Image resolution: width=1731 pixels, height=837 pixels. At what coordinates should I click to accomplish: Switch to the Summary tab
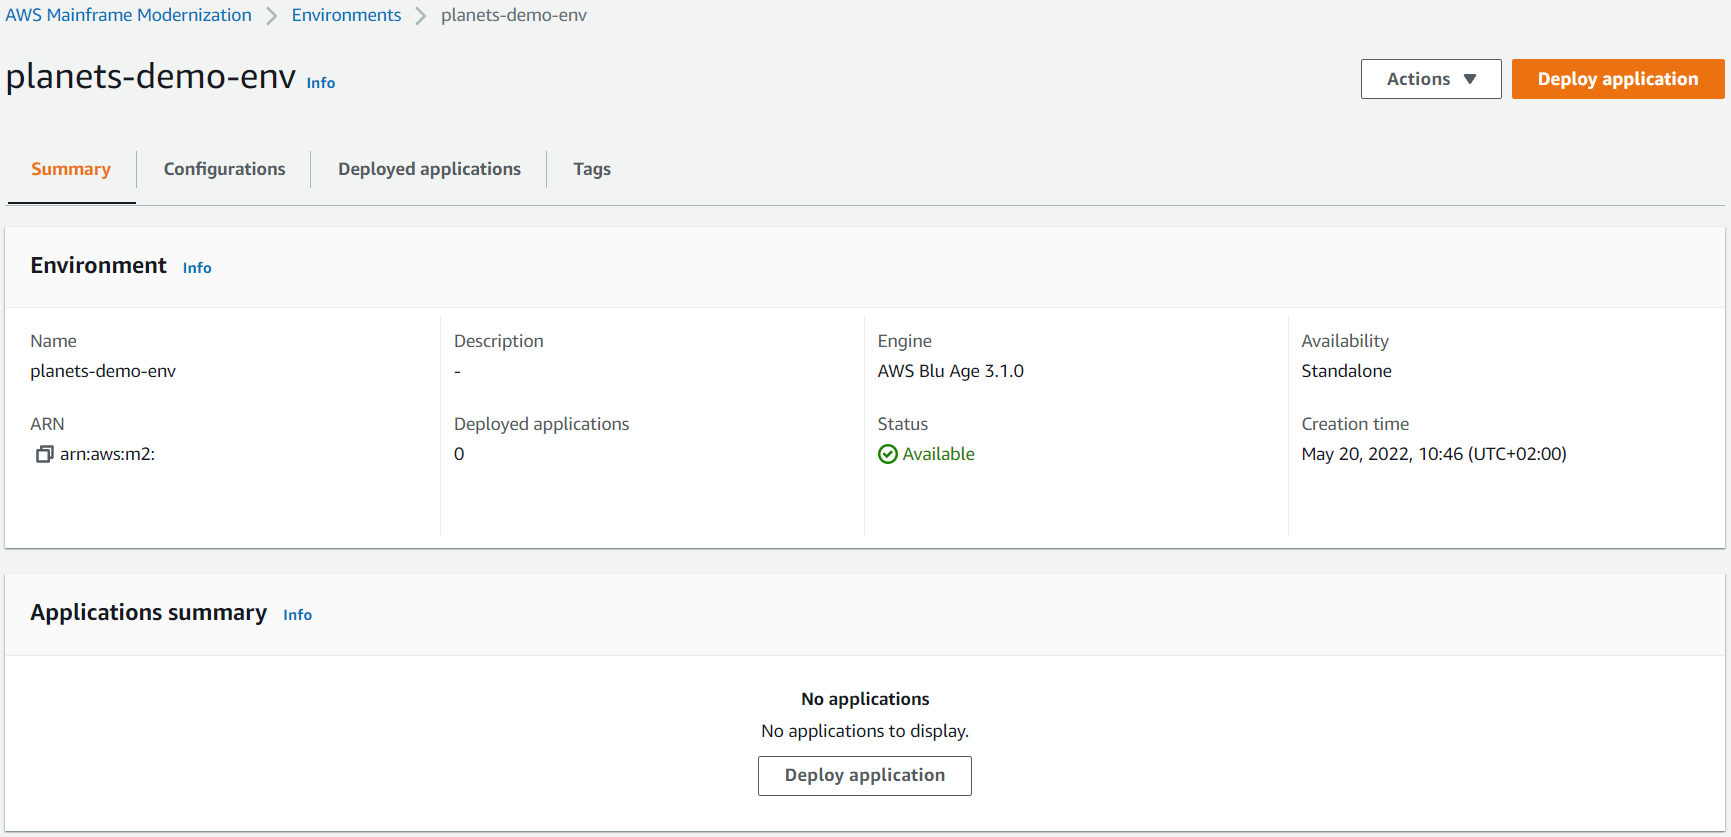click(x=71, y=169)
